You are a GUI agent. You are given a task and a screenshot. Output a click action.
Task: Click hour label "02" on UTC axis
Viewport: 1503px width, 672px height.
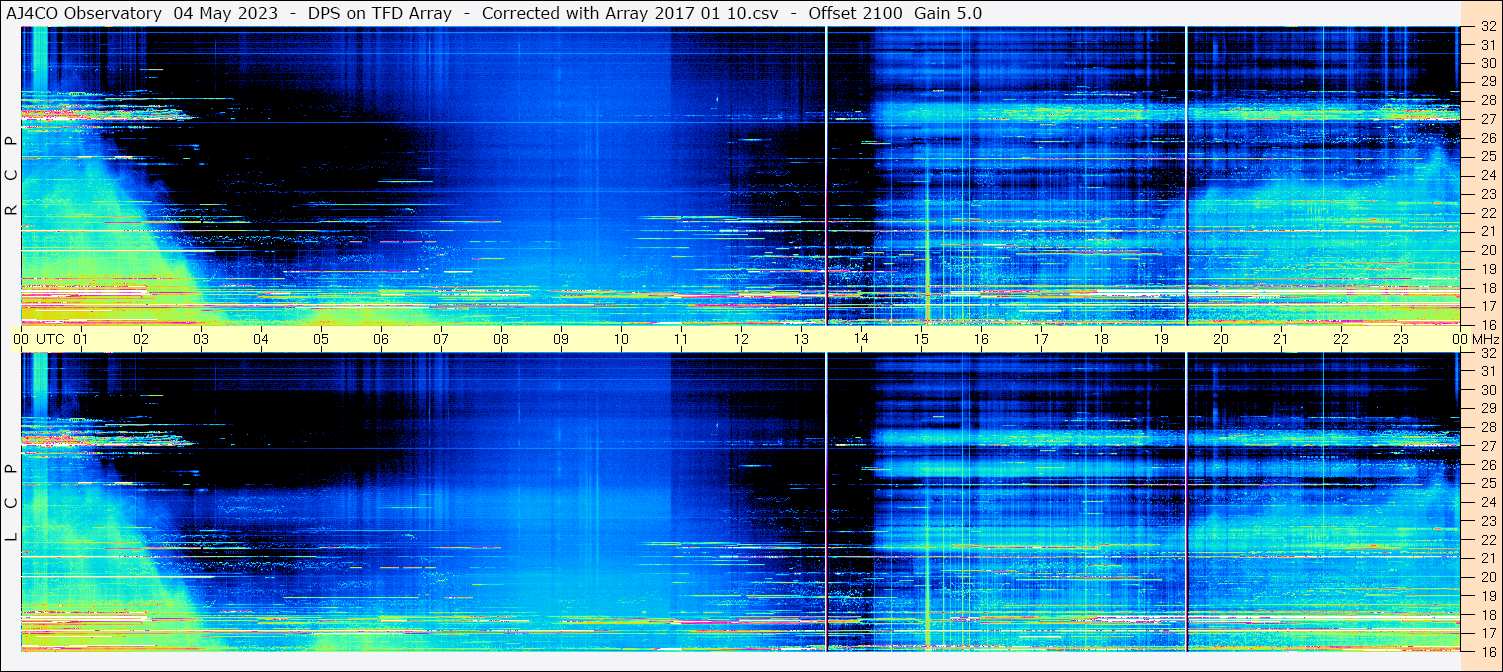click(x=141, y=339)
